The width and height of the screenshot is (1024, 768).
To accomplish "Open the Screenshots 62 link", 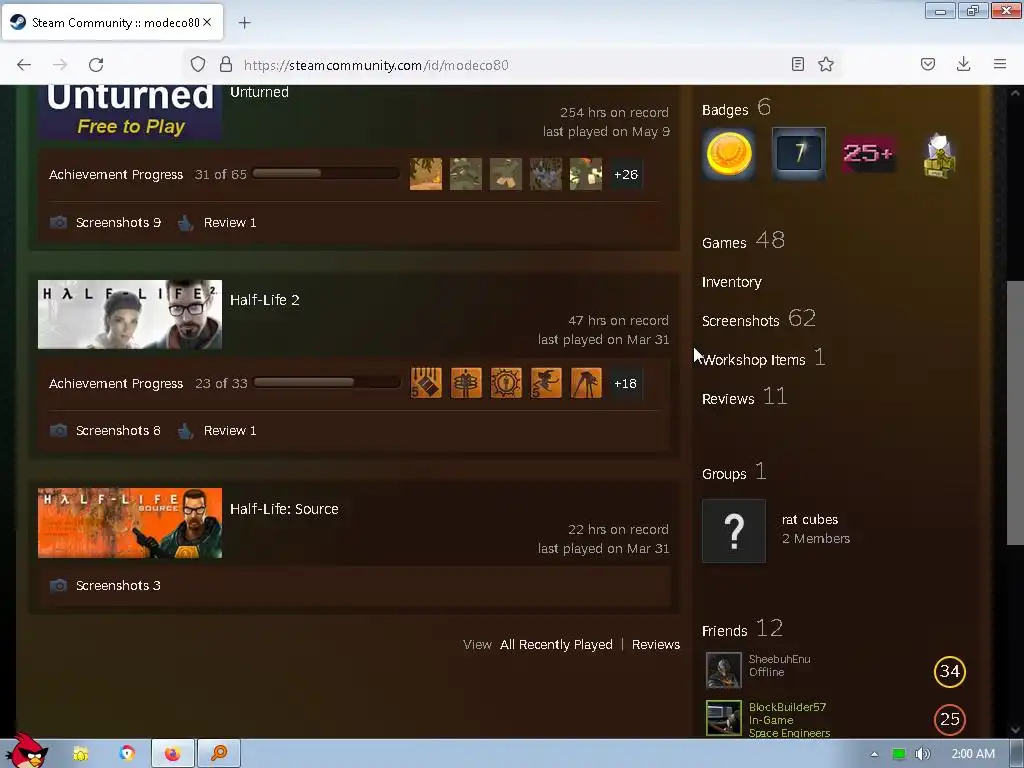I will click(x=759, y=319).
